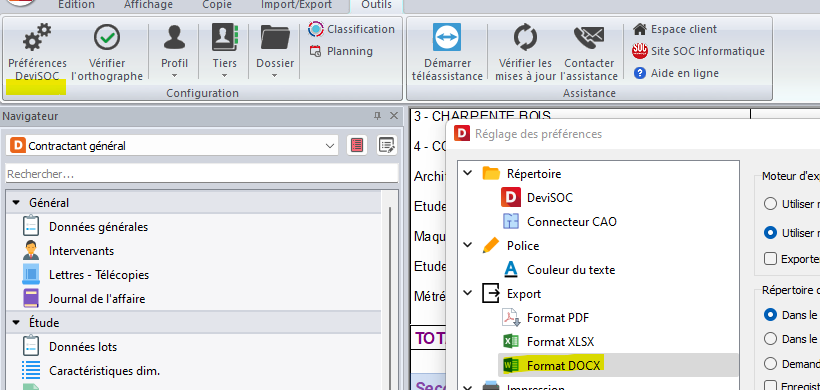Open Site SOC Informatique icon
Screen dimensions: 820x390
point(640,51)
